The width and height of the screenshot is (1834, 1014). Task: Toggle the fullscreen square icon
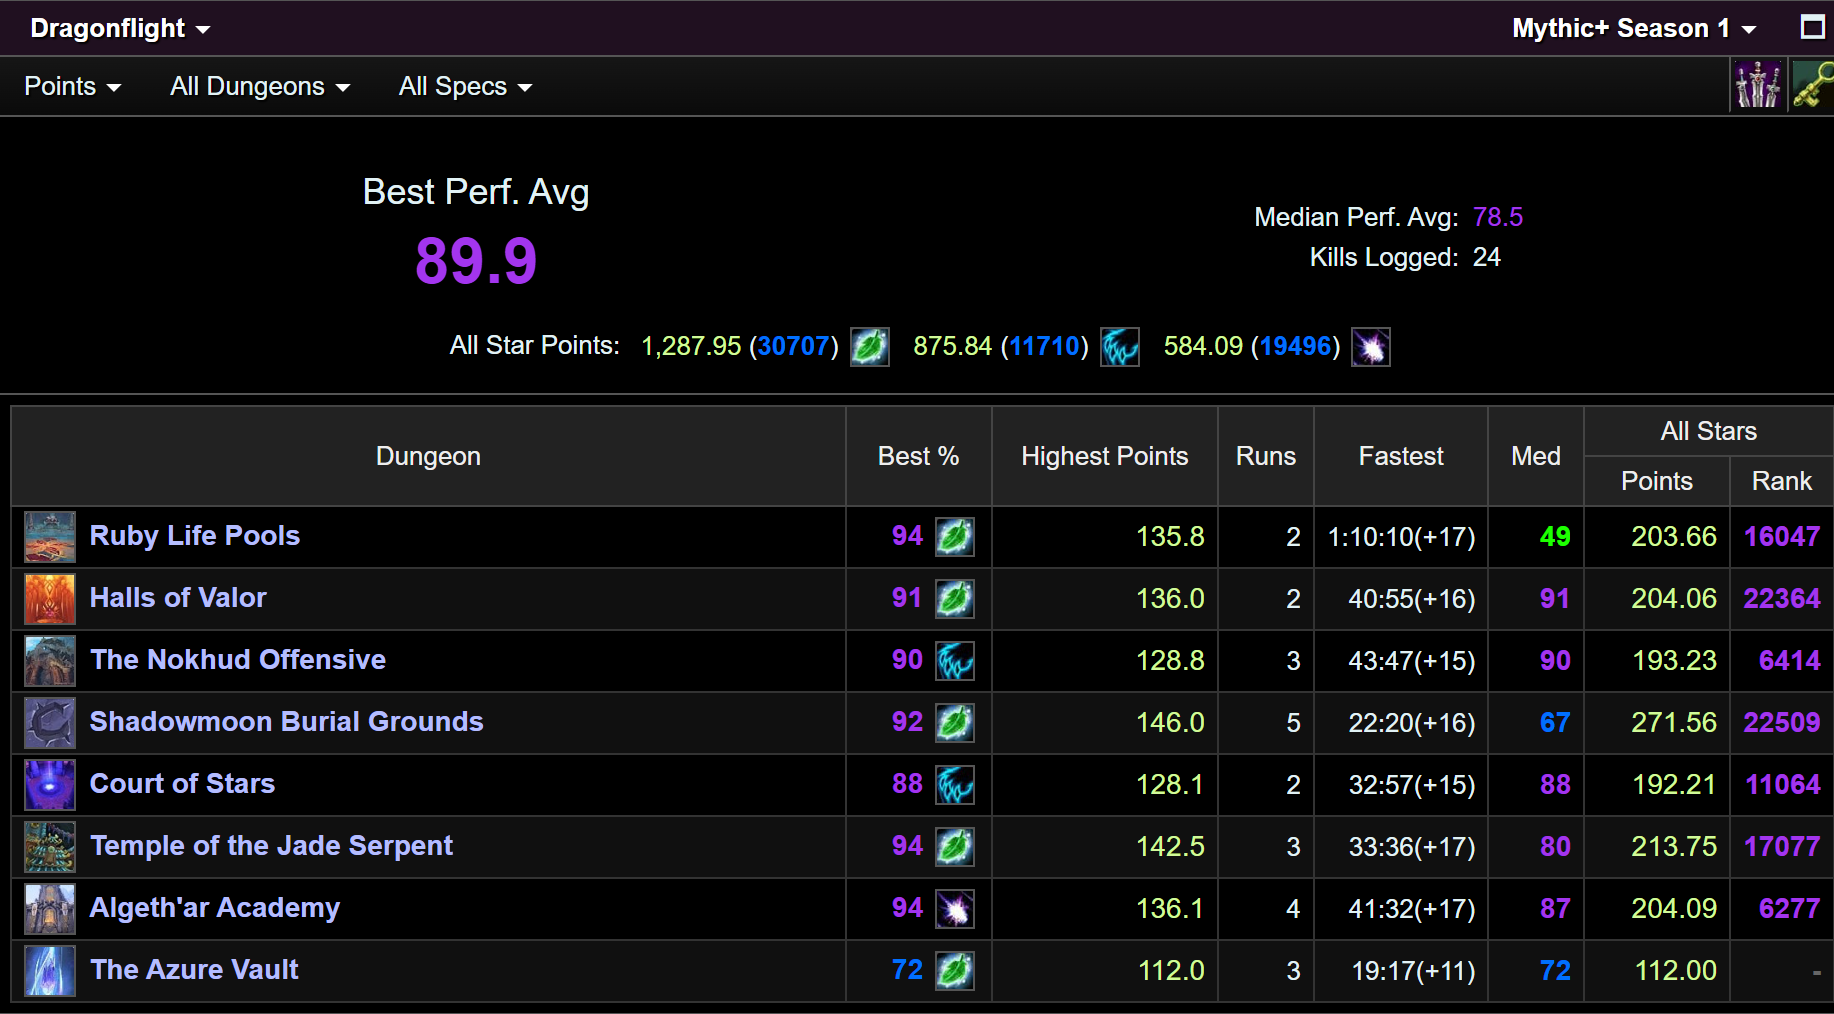[x=1812, y=27]
